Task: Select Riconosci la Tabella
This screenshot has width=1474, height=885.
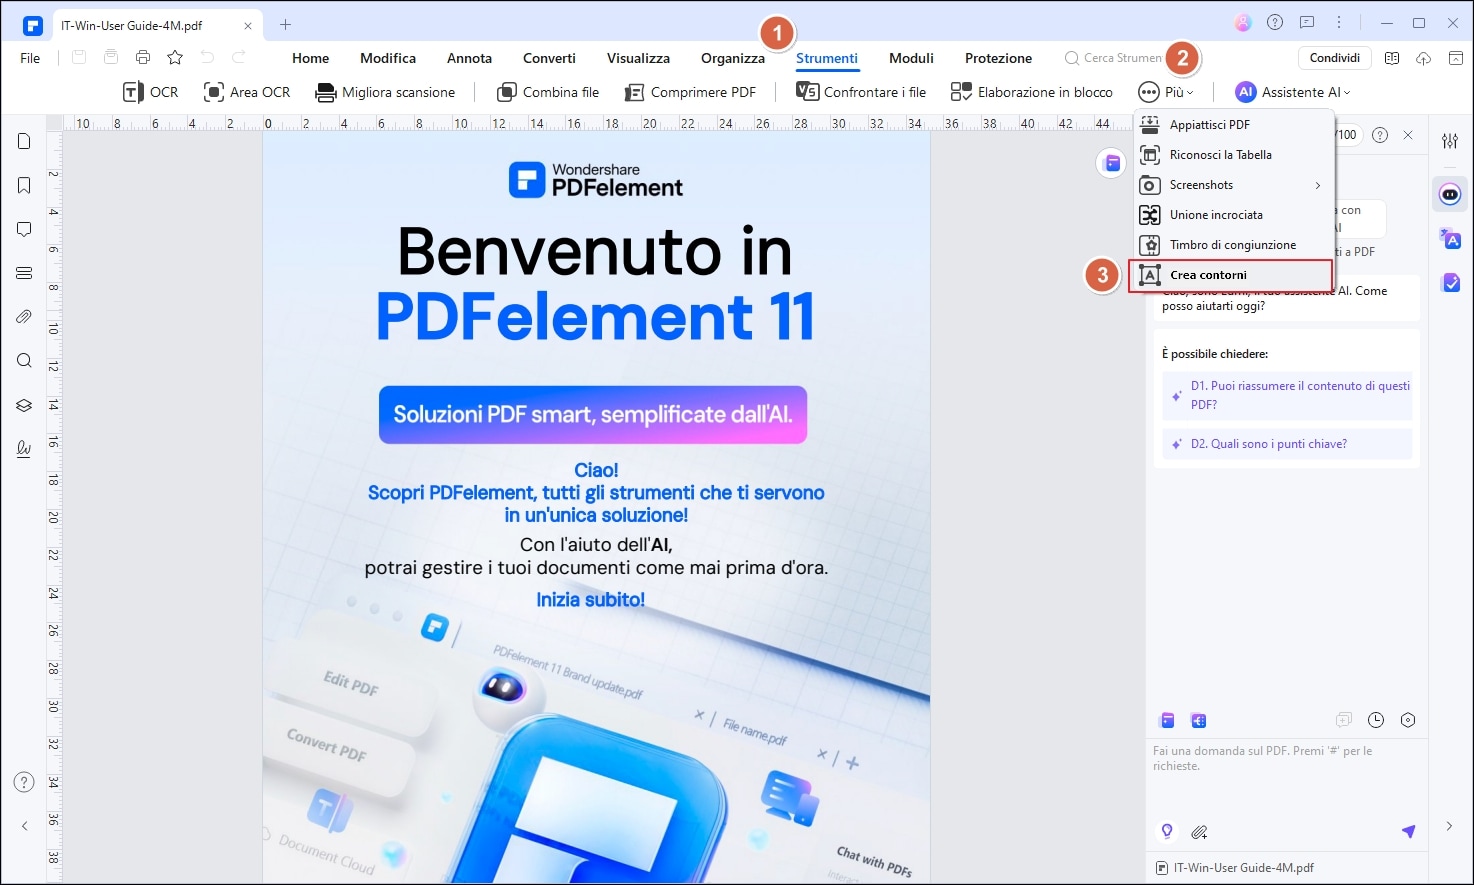Action: coord(1234,155)
